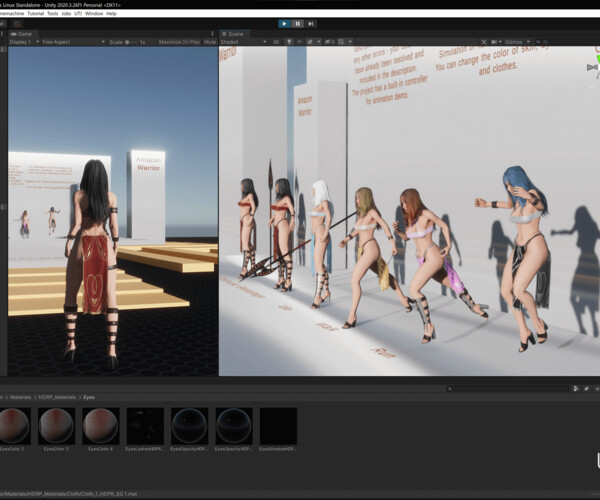600x500 pixels.
Task: Toggle the Scene view grid icon
Action: point(341,42)
